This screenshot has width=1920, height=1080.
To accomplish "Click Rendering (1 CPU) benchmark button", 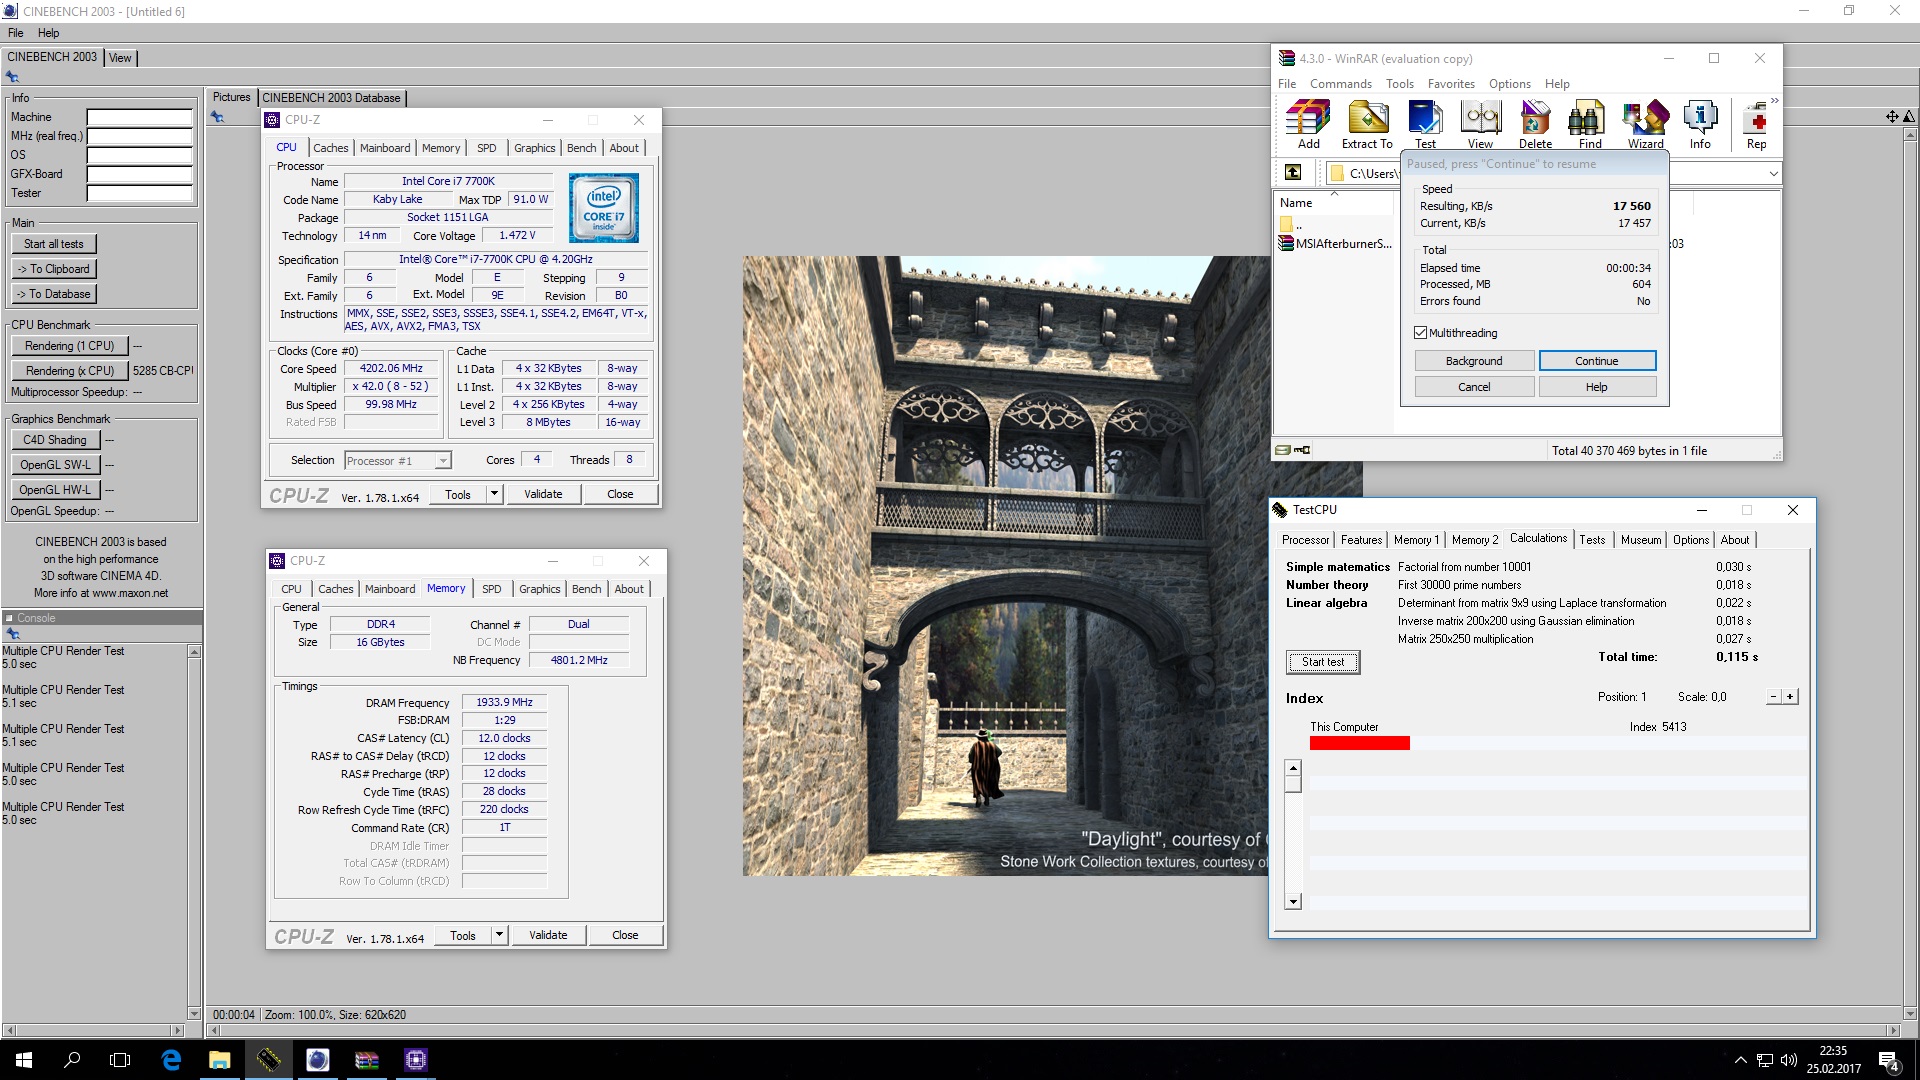I will point(70,346).
